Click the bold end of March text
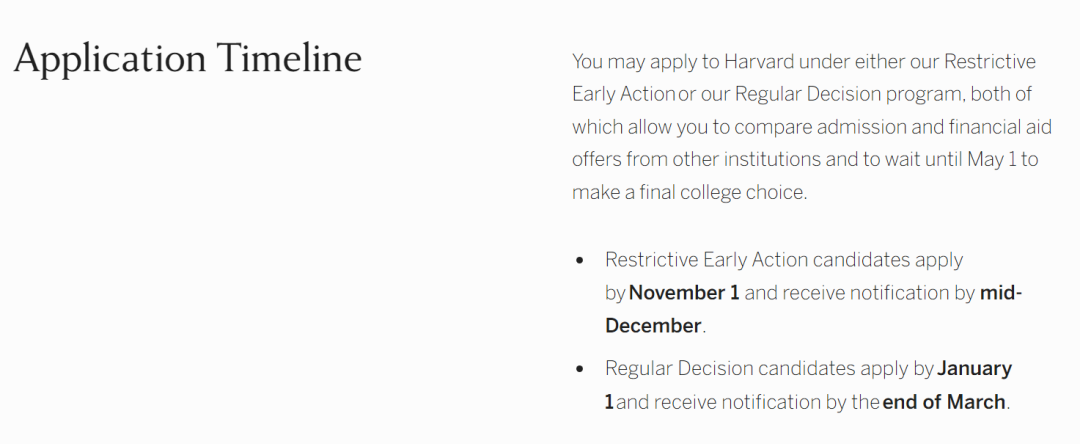The height and width of the screenshot is (444, 1080). 944,401
